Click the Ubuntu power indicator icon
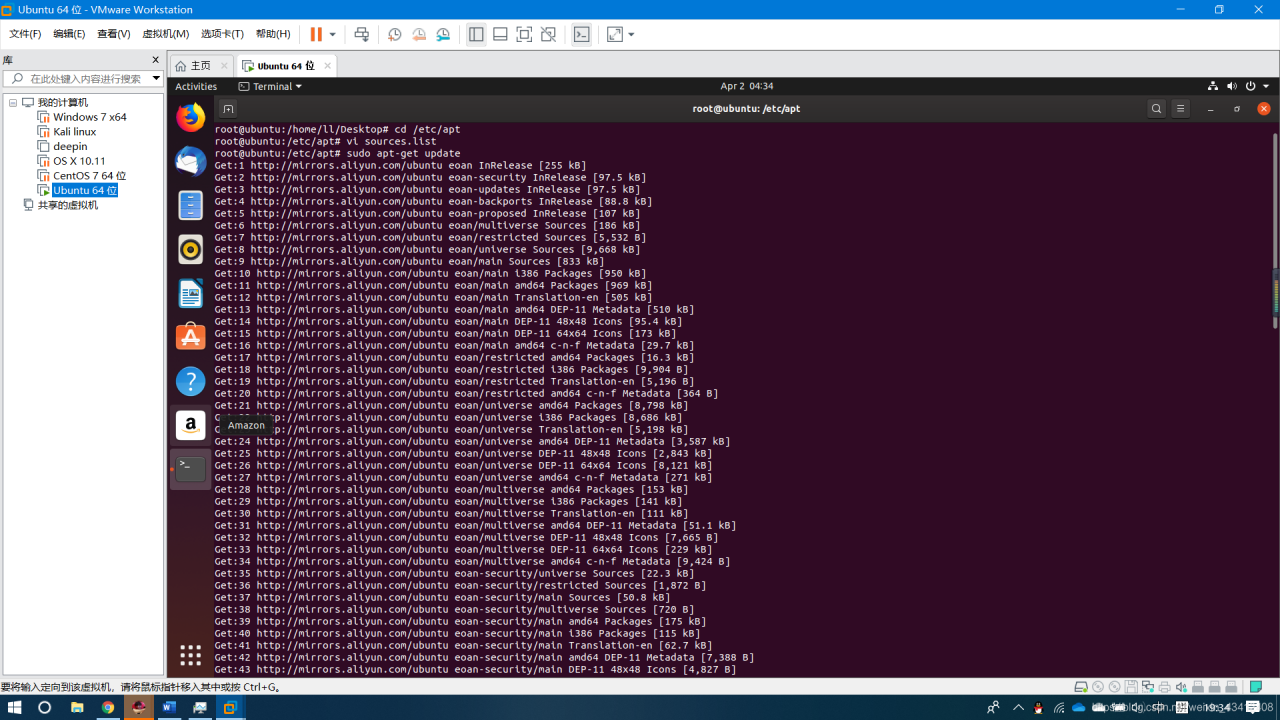 (1251, 86)
